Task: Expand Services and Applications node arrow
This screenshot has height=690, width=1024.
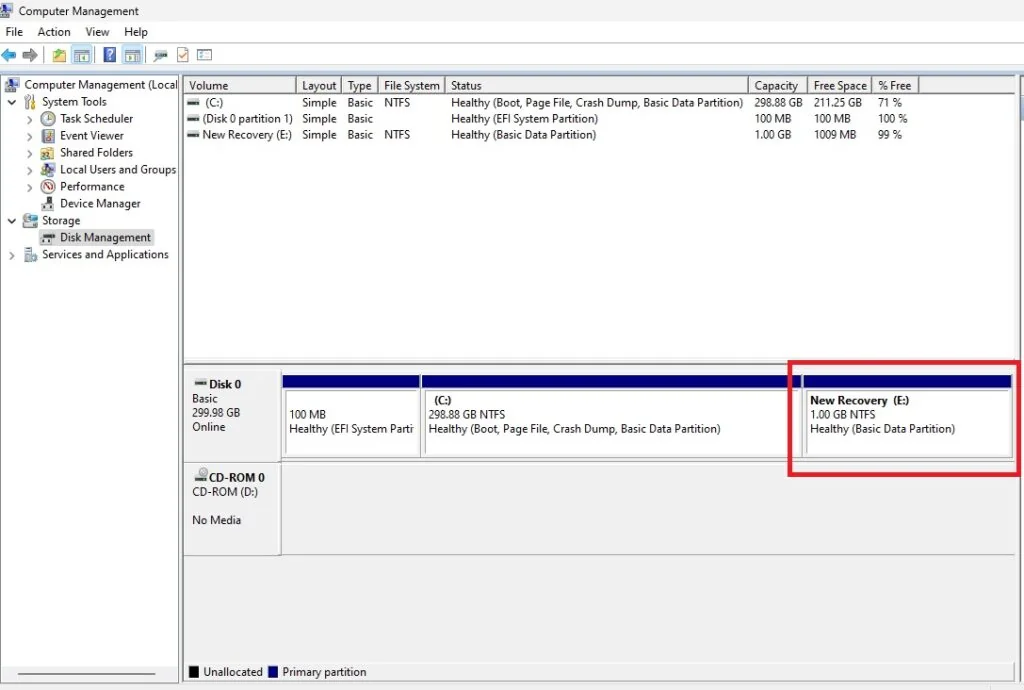Action: 12,256
